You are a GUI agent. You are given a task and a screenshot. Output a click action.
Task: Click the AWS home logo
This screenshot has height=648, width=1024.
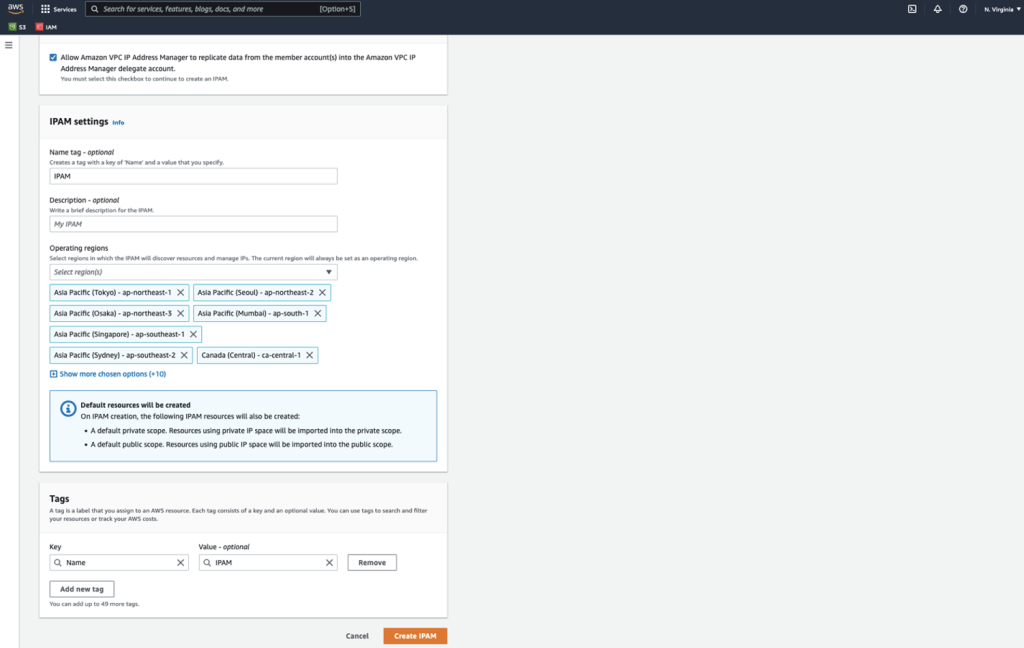[x=13, y=8]
